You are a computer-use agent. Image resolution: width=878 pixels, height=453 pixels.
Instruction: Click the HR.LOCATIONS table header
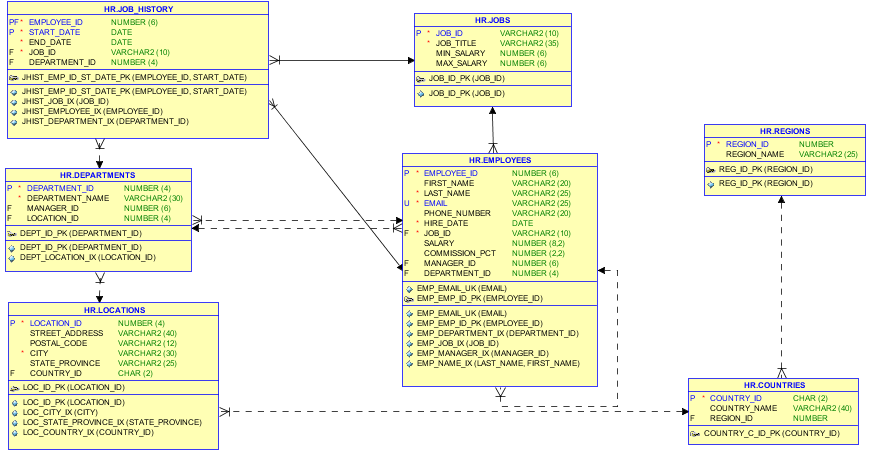[114, 310]
